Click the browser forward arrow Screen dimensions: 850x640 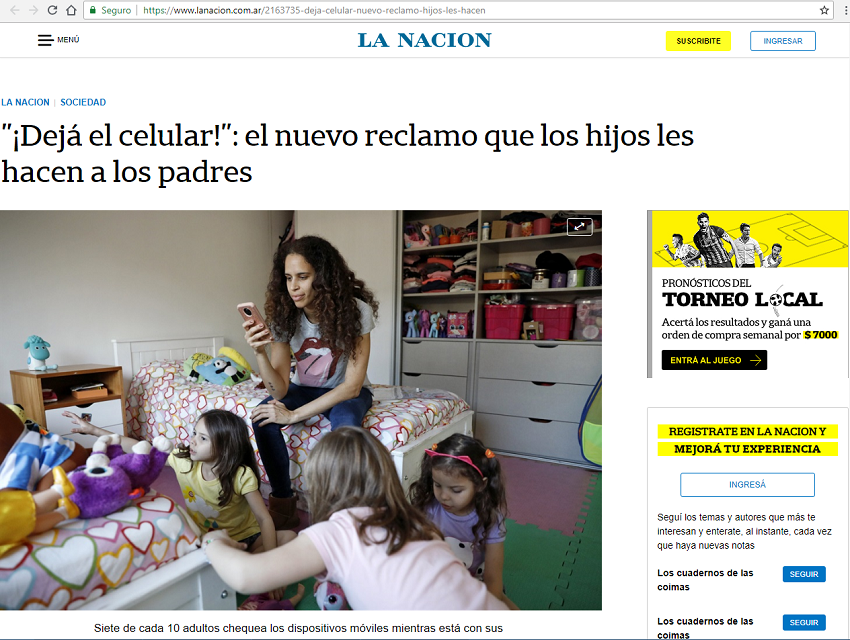click(x=34, y=10)
